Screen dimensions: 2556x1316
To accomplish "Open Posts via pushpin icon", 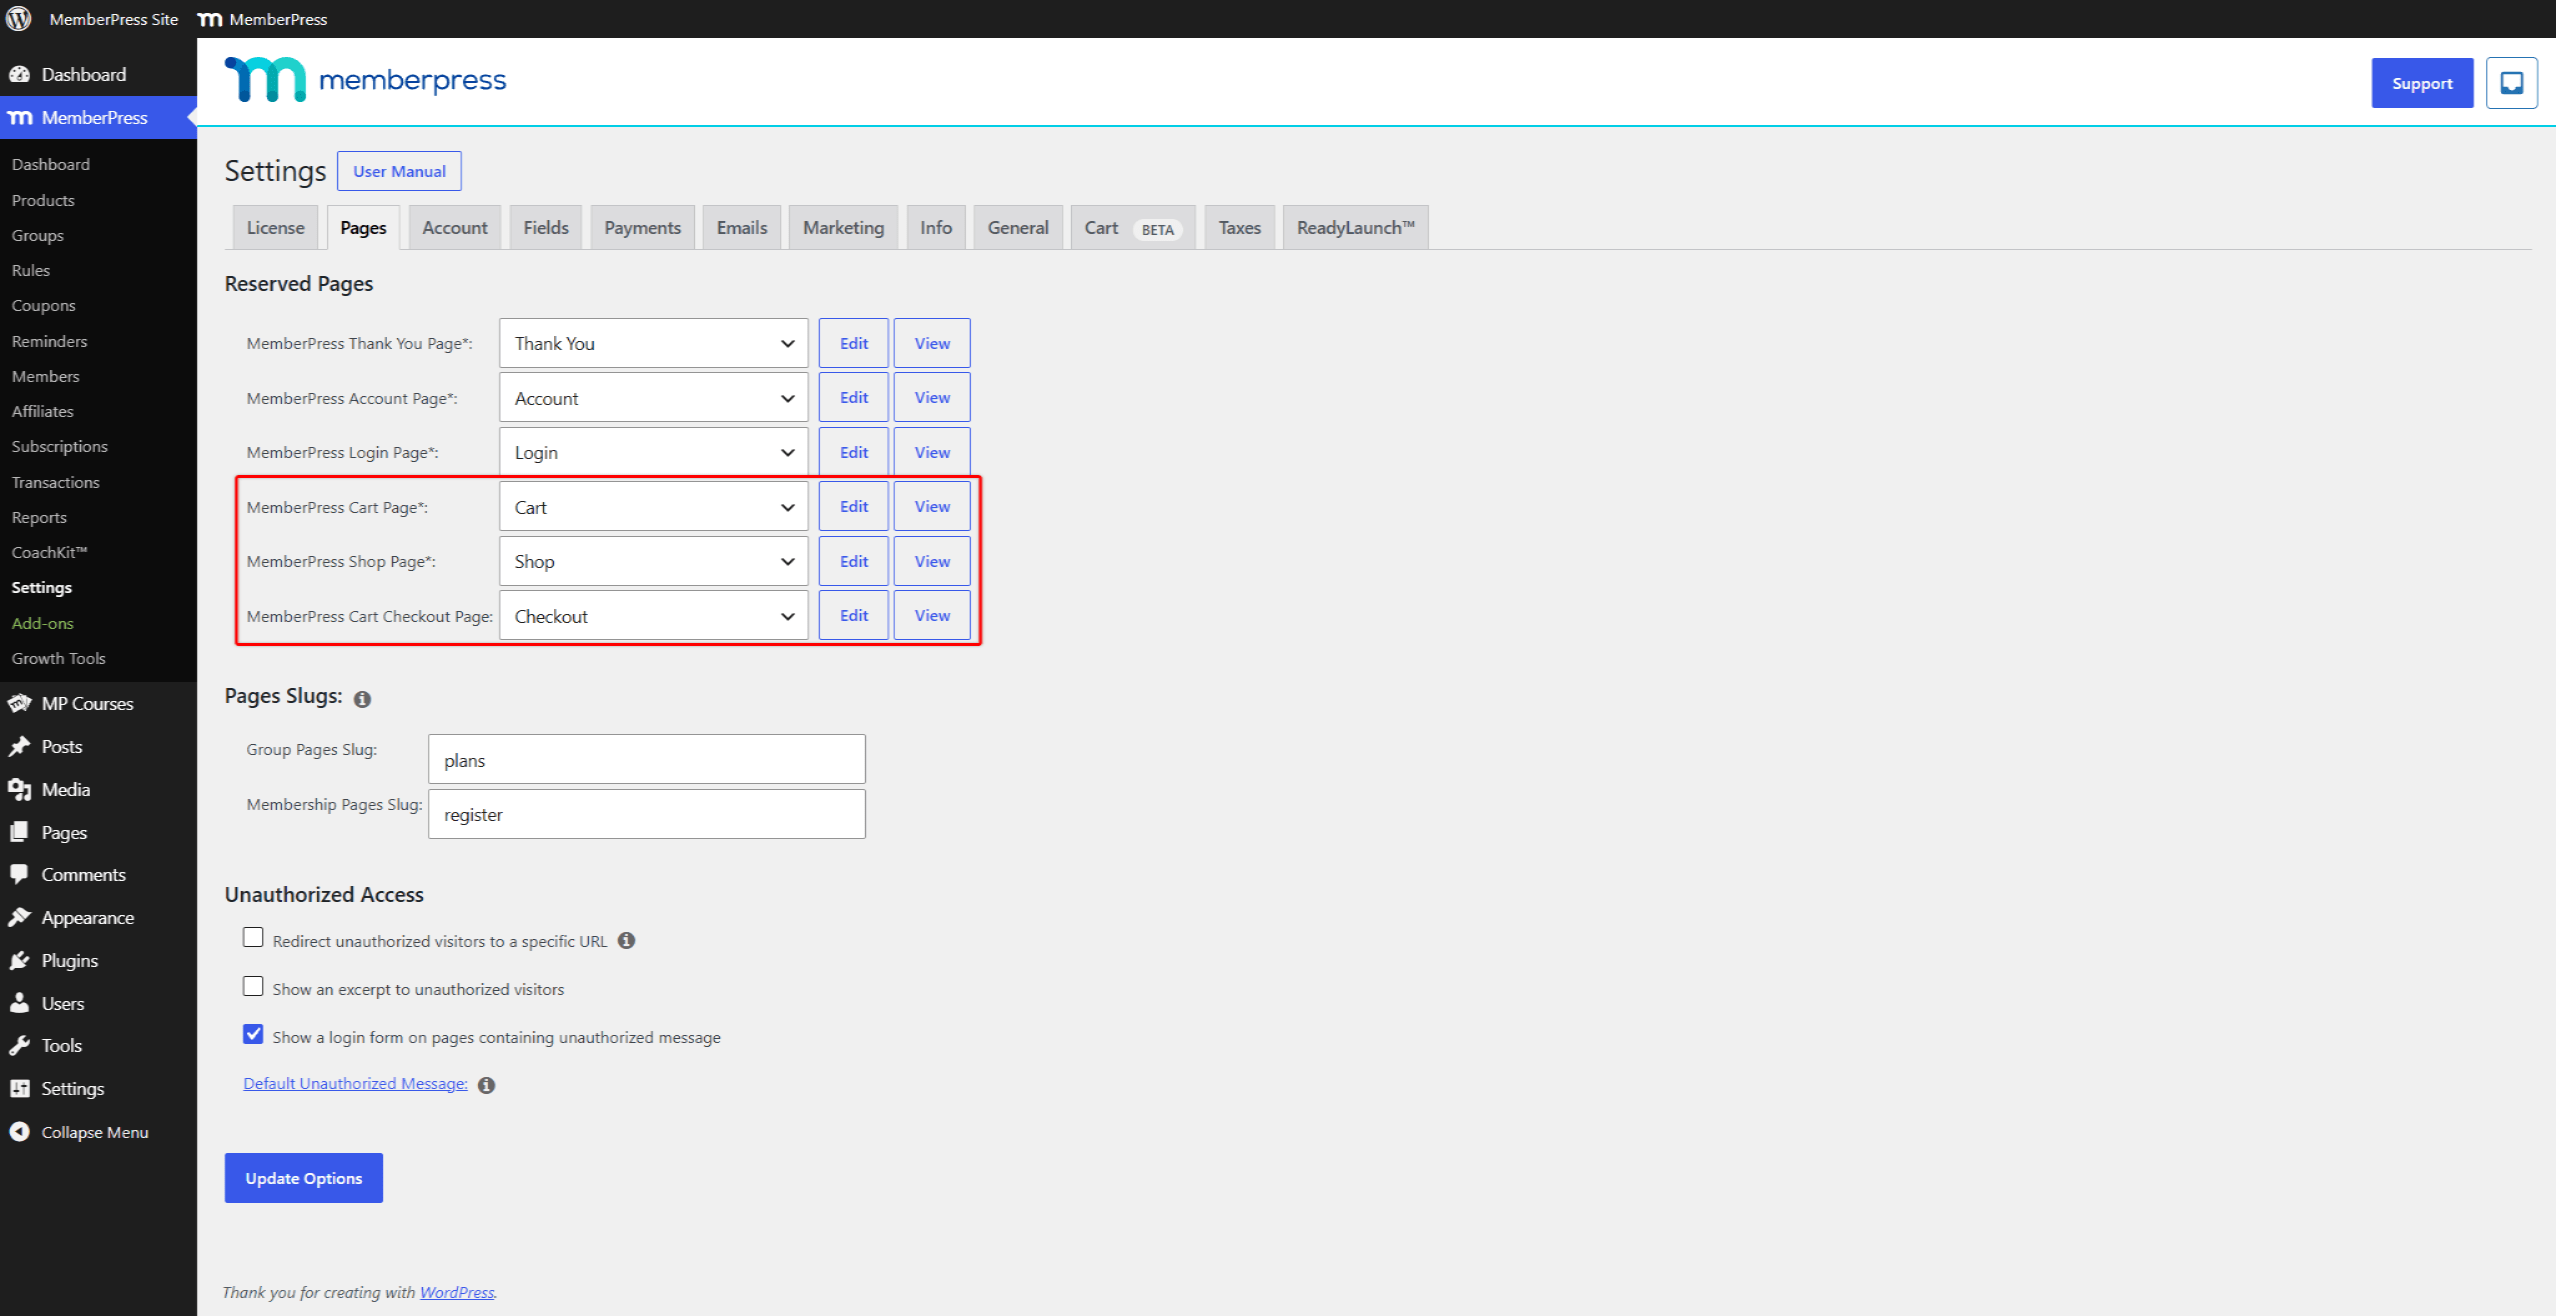I will [x=19, y=746].
